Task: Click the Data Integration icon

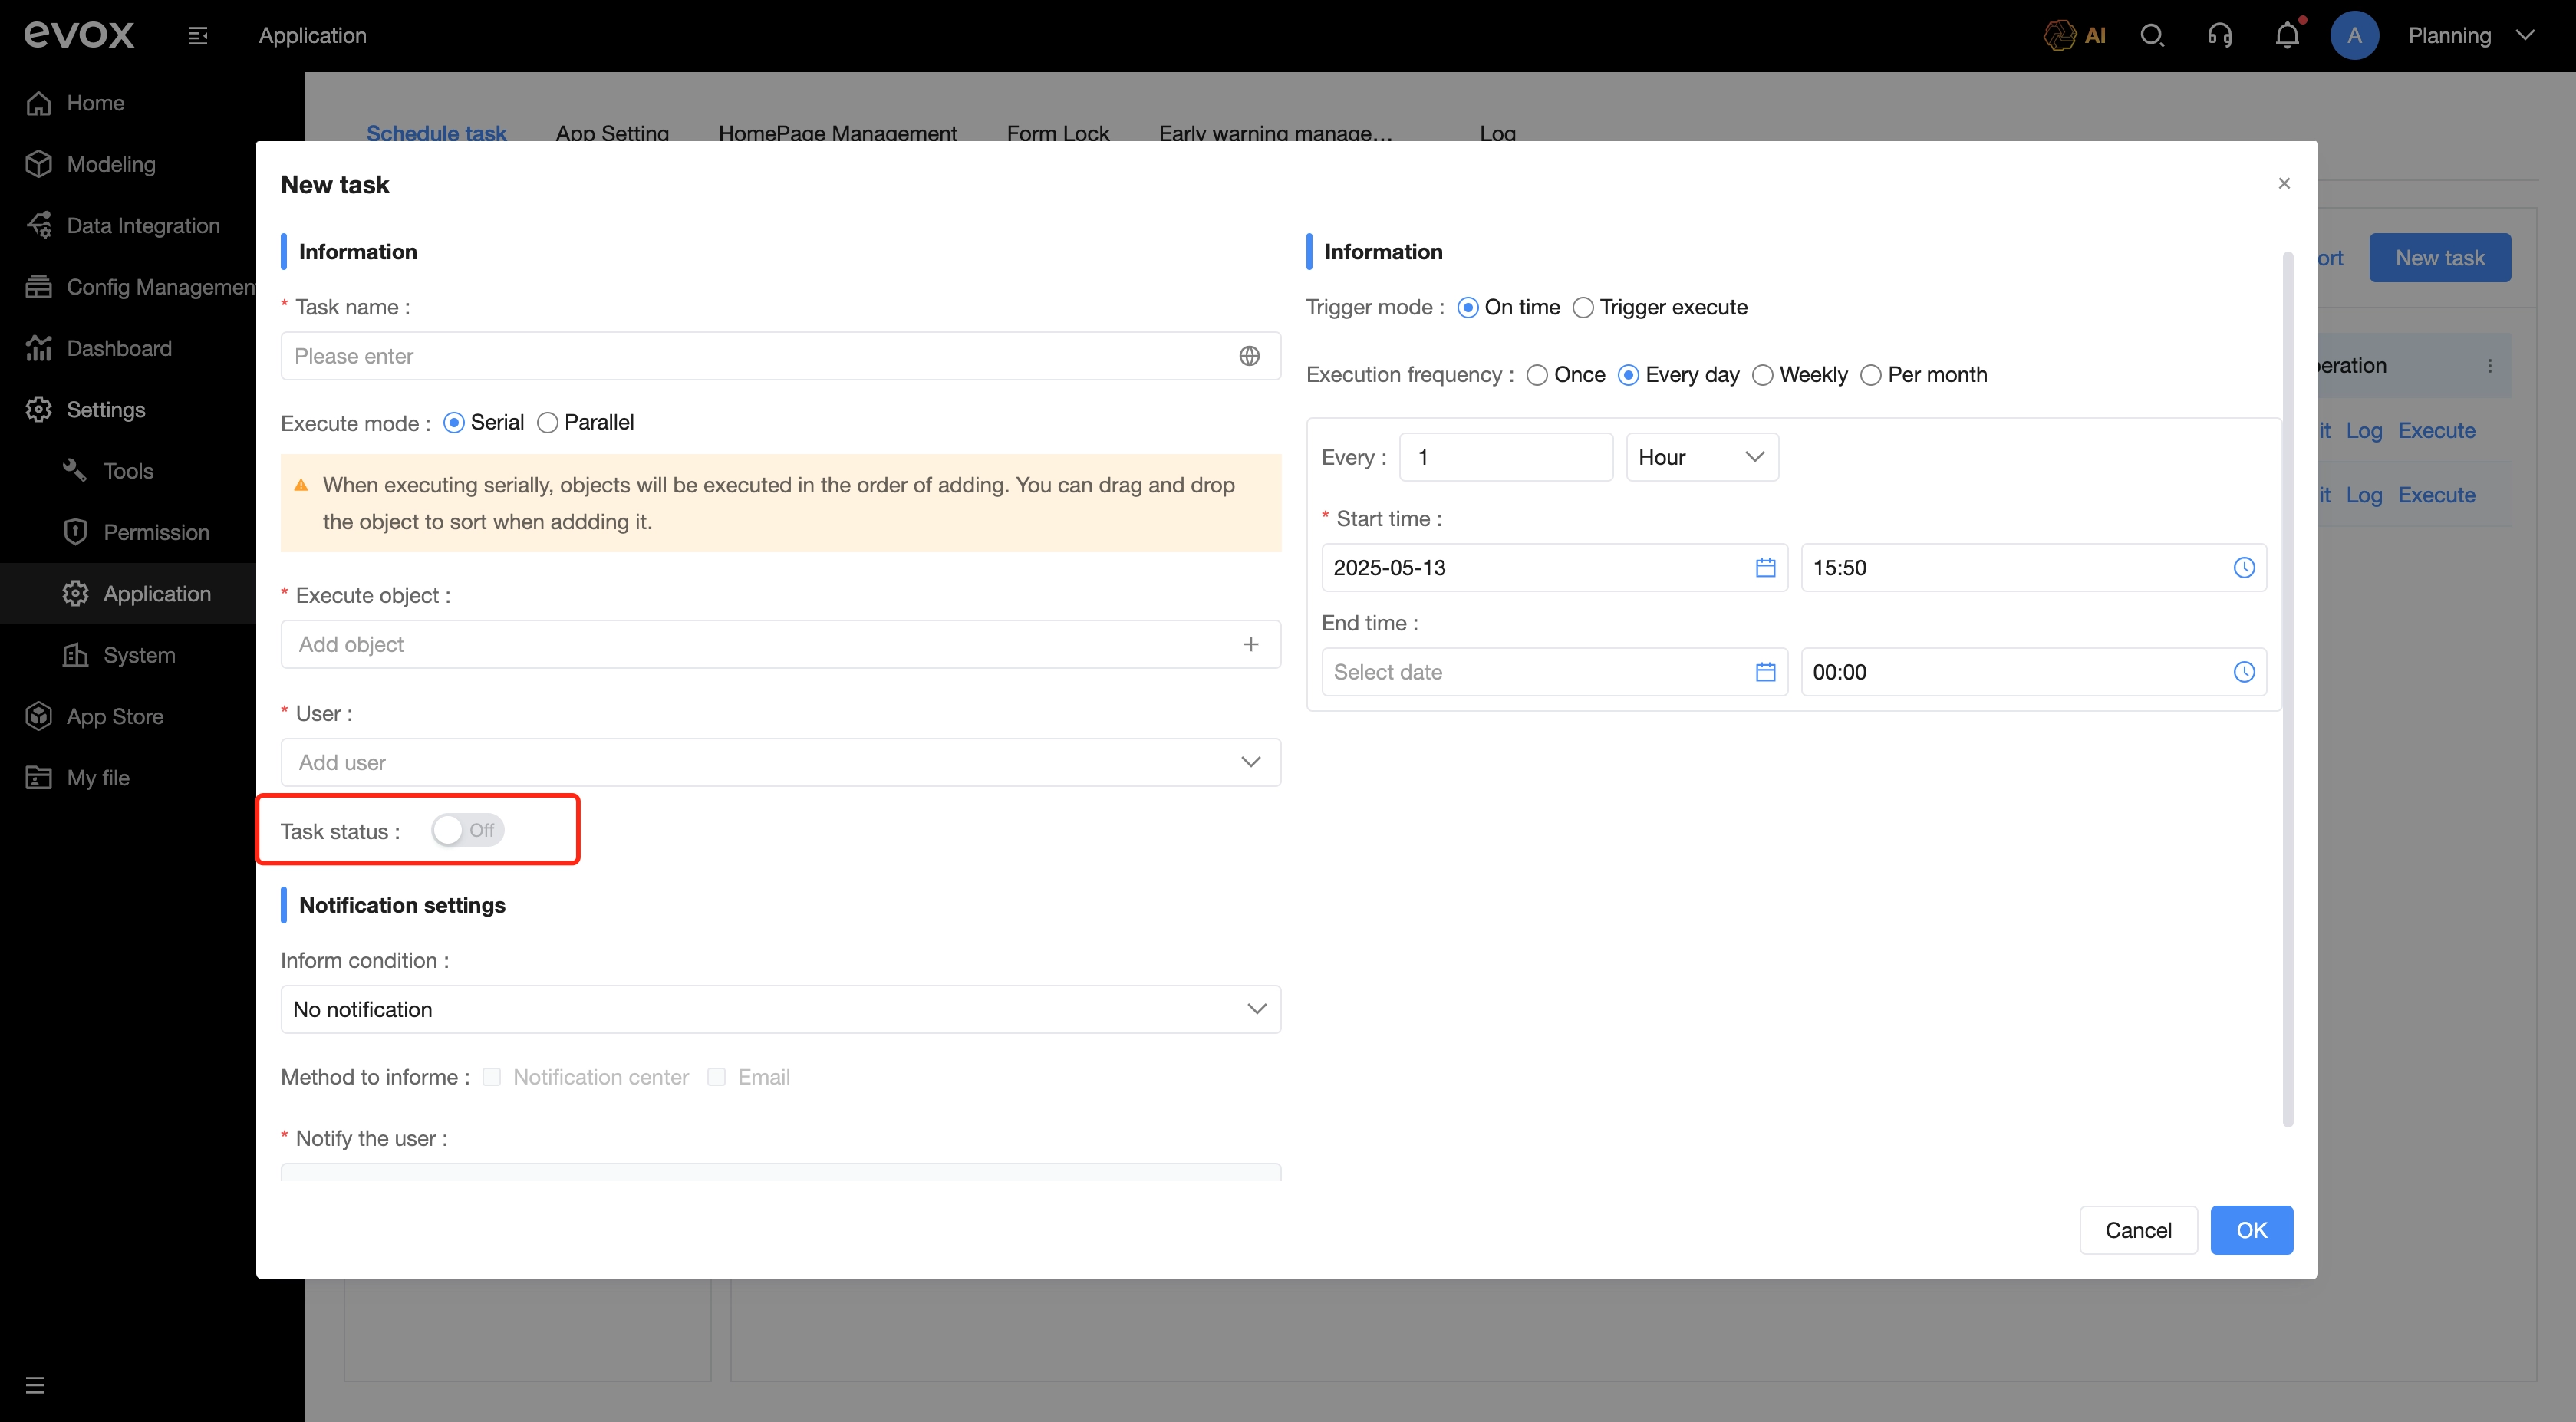Action: coord(39,226)
